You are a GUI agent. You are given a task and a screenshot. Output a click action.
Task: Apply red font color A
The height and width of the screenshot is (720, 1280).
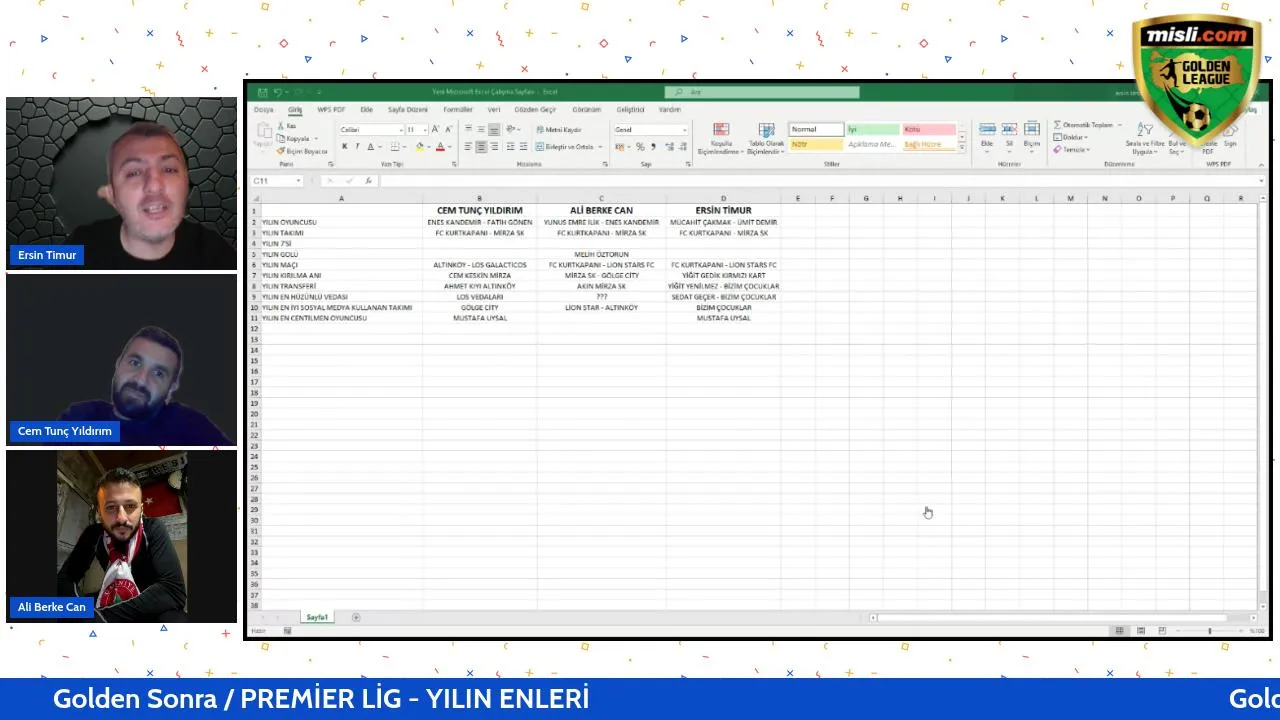(x=440, y=147)
